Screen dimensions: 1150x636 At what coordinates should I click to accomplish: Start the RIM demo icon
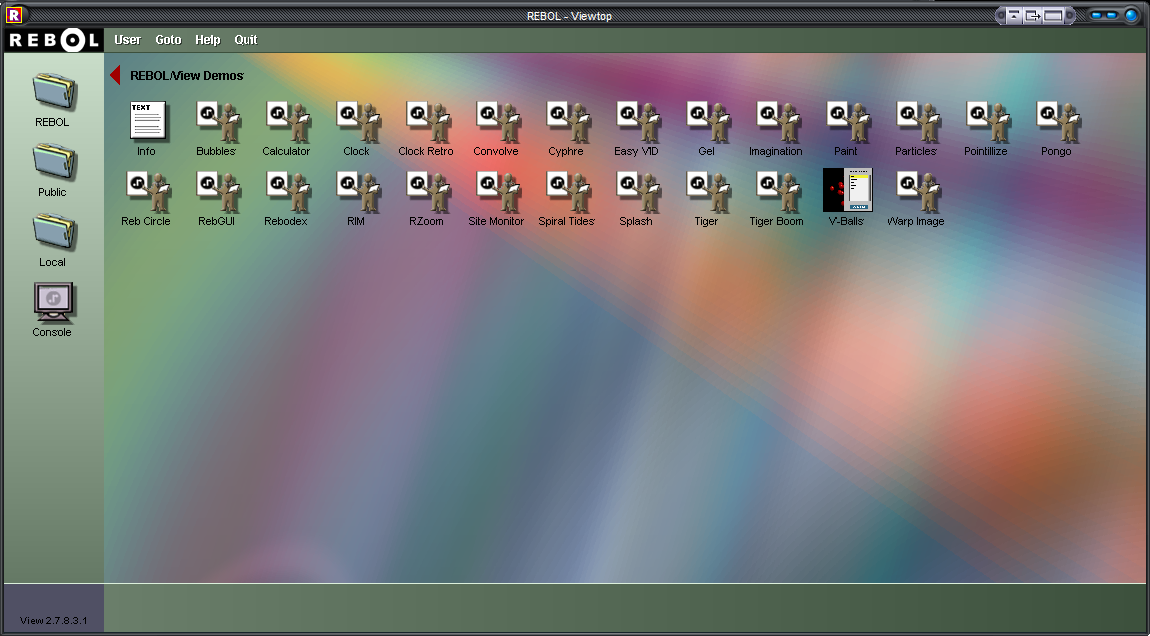click(358, 191)
